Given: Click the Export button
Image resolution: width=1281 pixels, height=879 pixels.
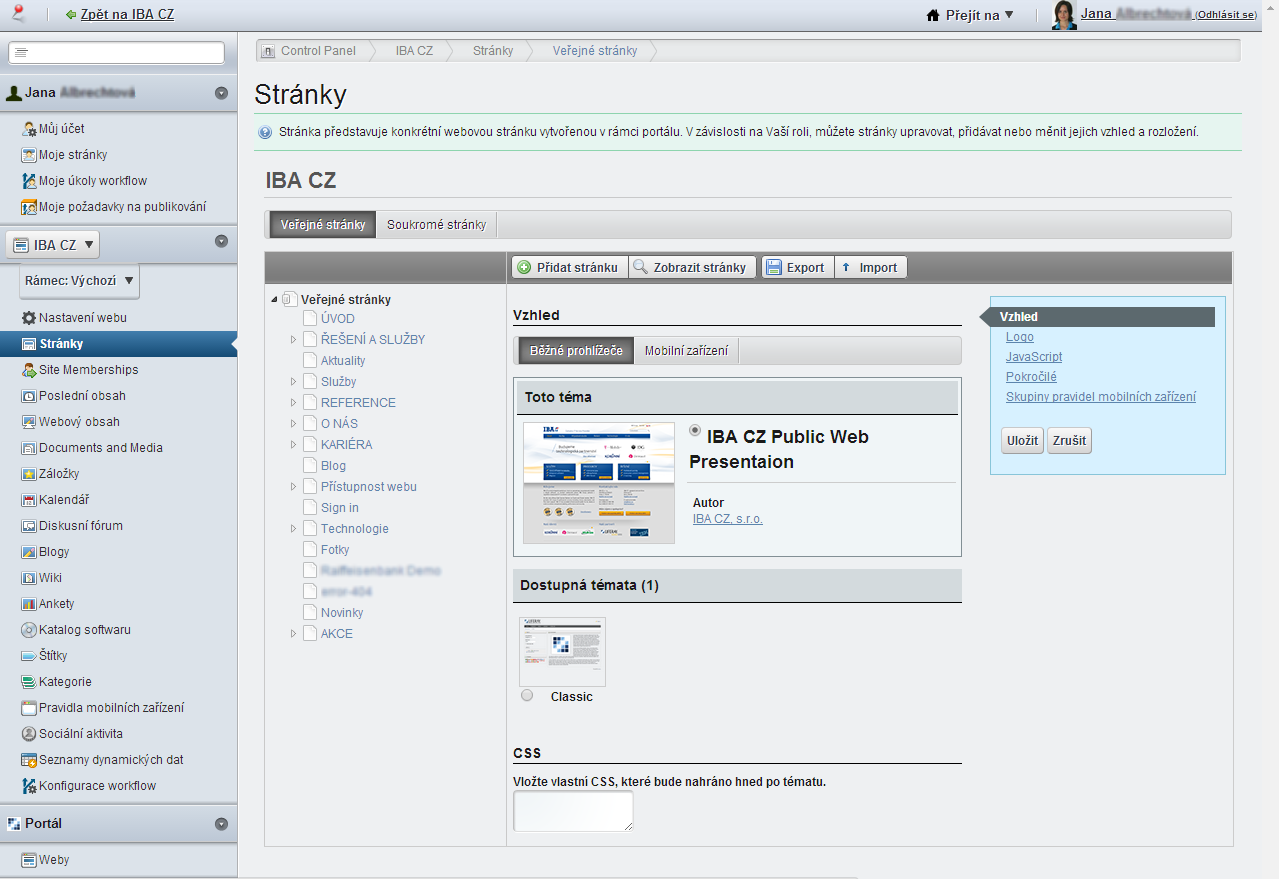Looking at the screenshot, I should pyautogui.click(x=797, y=267).
